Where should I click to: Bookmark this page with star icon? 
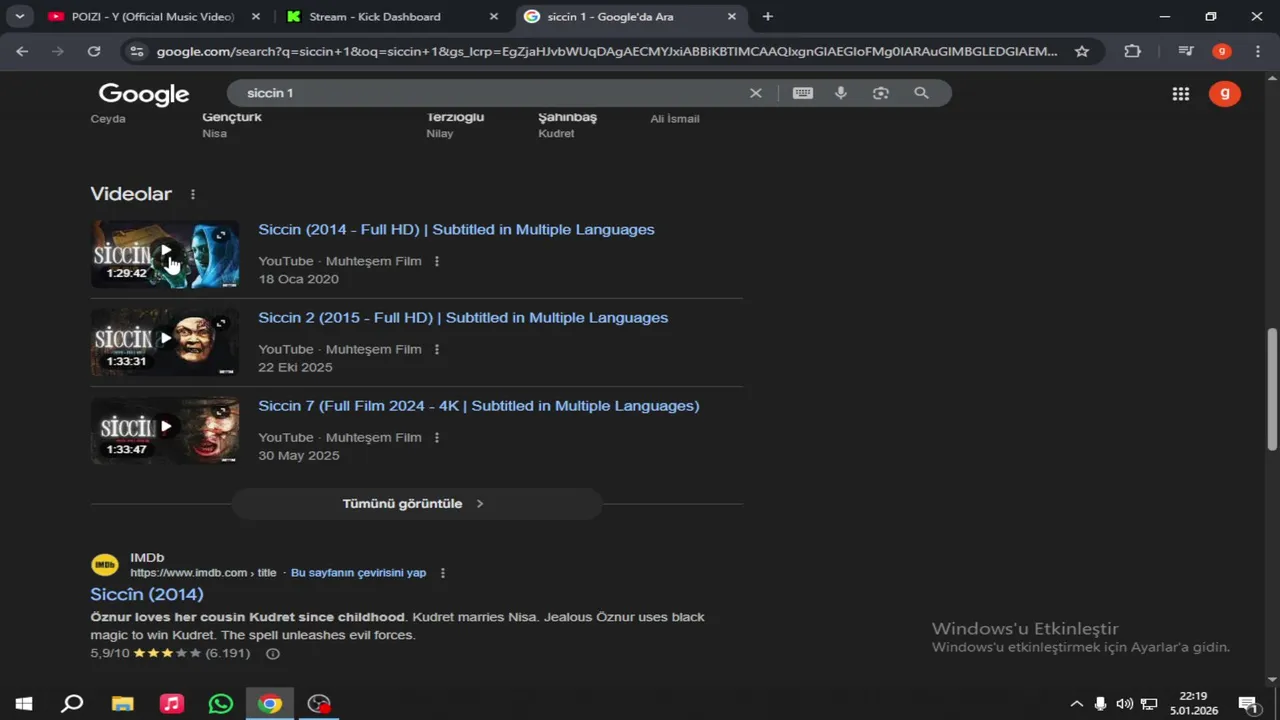click(1082, 51)
